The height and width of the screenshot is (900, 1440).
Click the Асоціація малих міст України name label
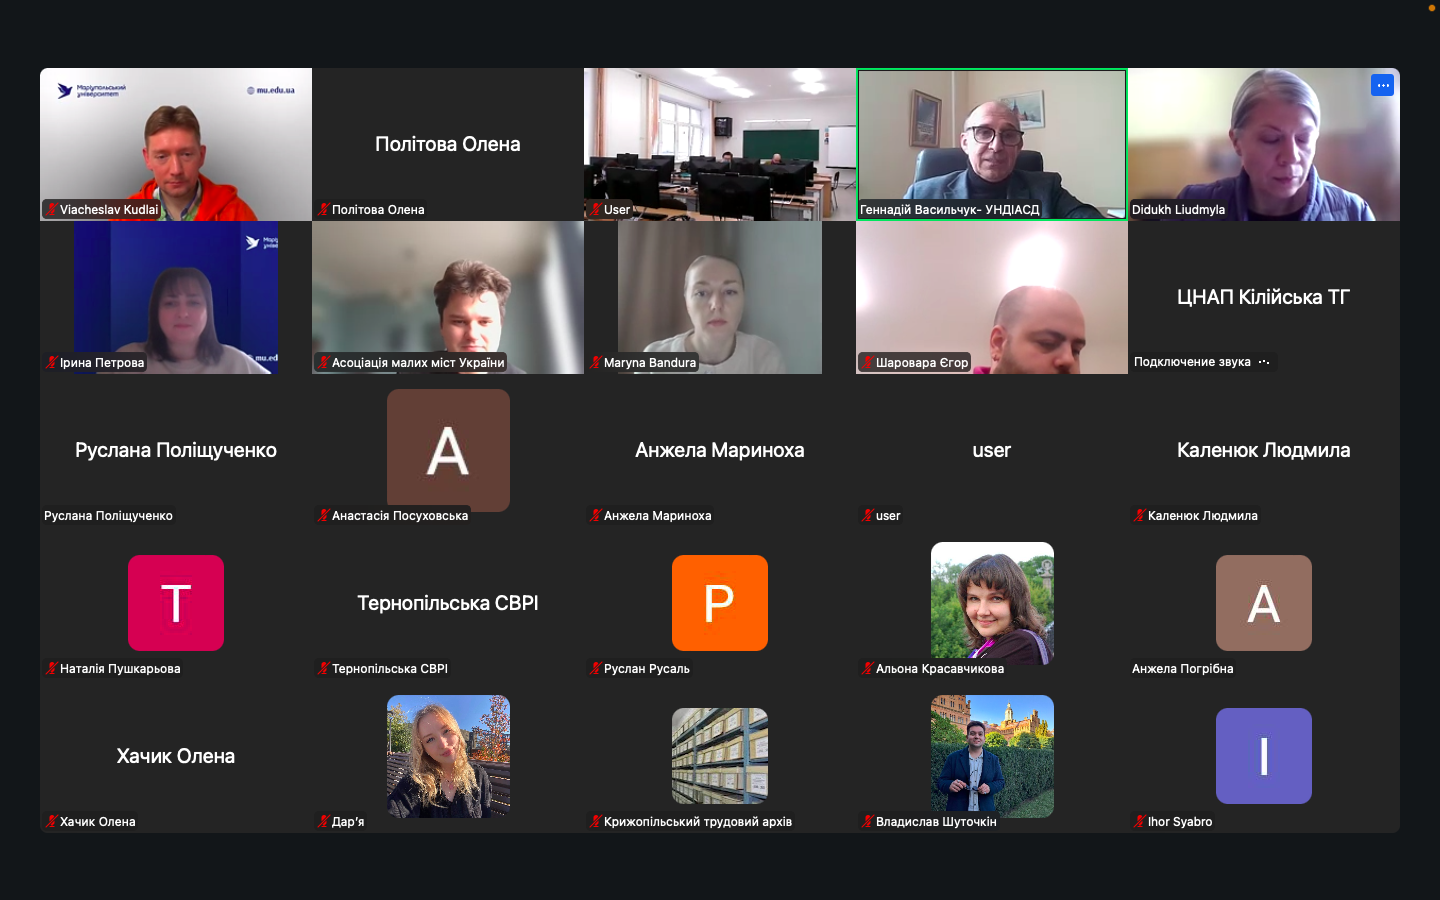(x=418, y=363)
